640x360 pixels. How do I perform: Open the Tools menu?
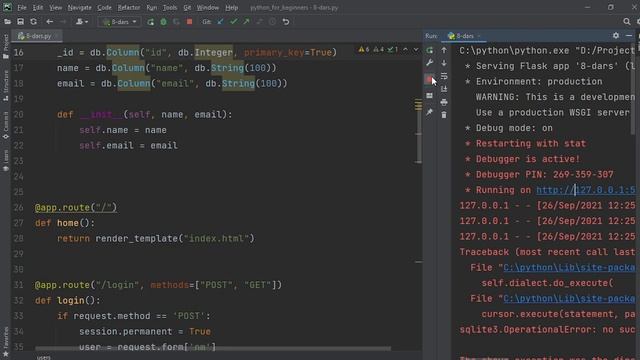[170, 7]
